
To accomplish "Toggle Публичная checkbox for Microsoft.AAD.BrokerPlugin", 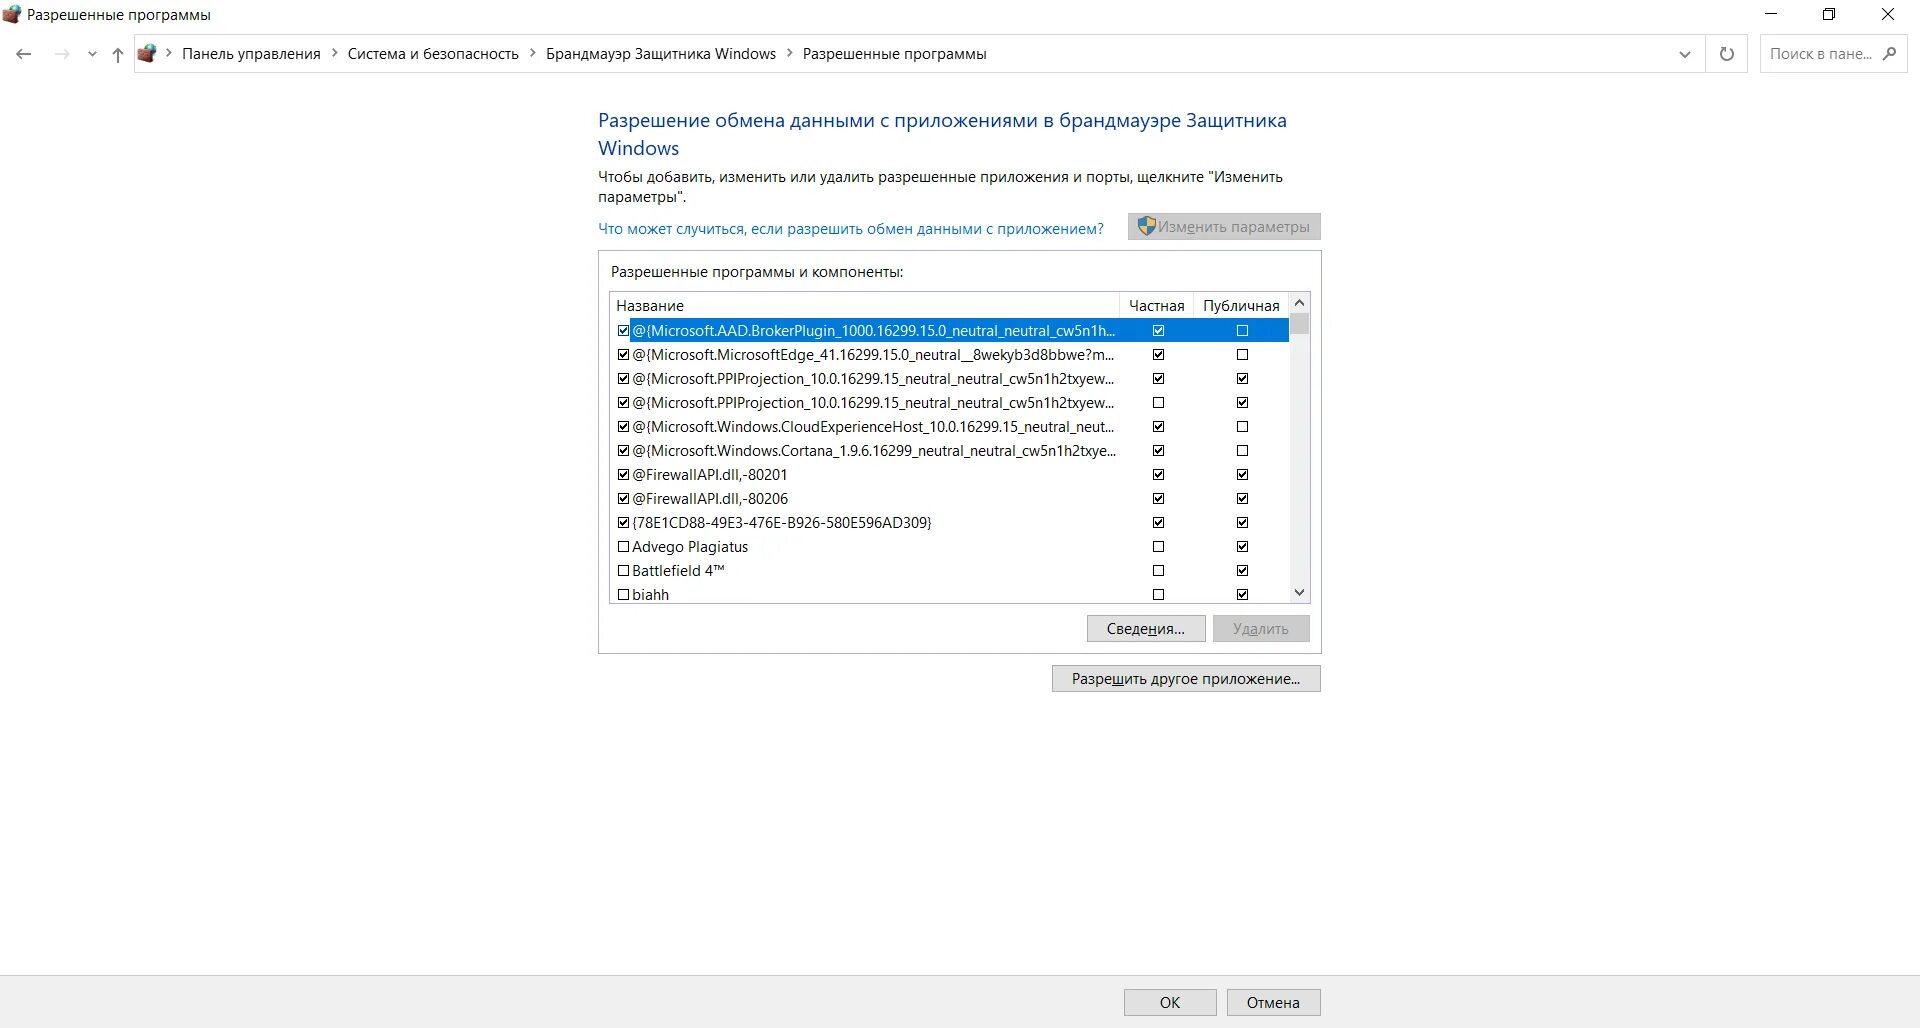I will 1242,331.
